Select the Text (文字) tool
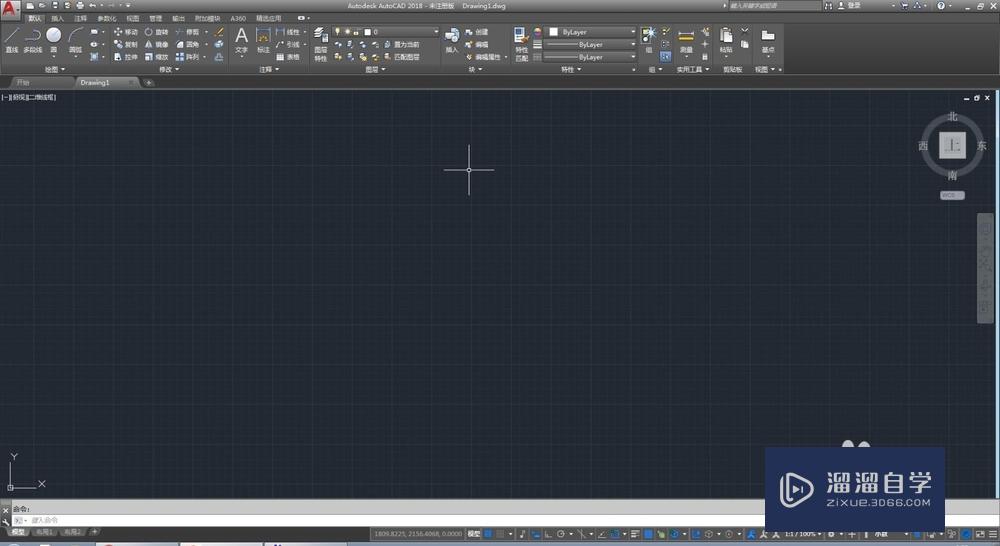The image size is (1000, 546). coord(241,40)
